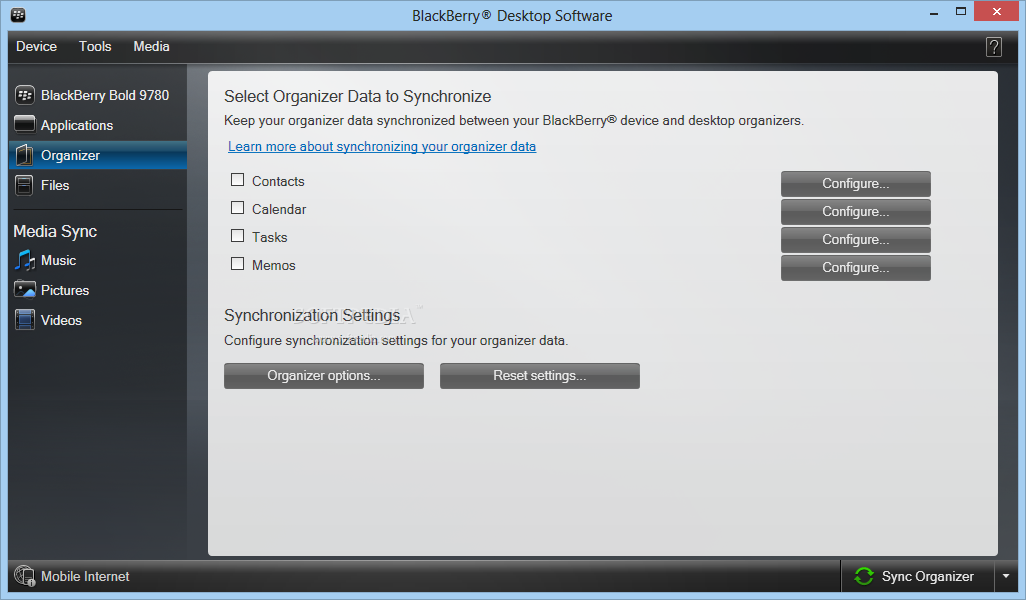Click the Files sidebar icon

pyautogui.click(x=24, y=185)
